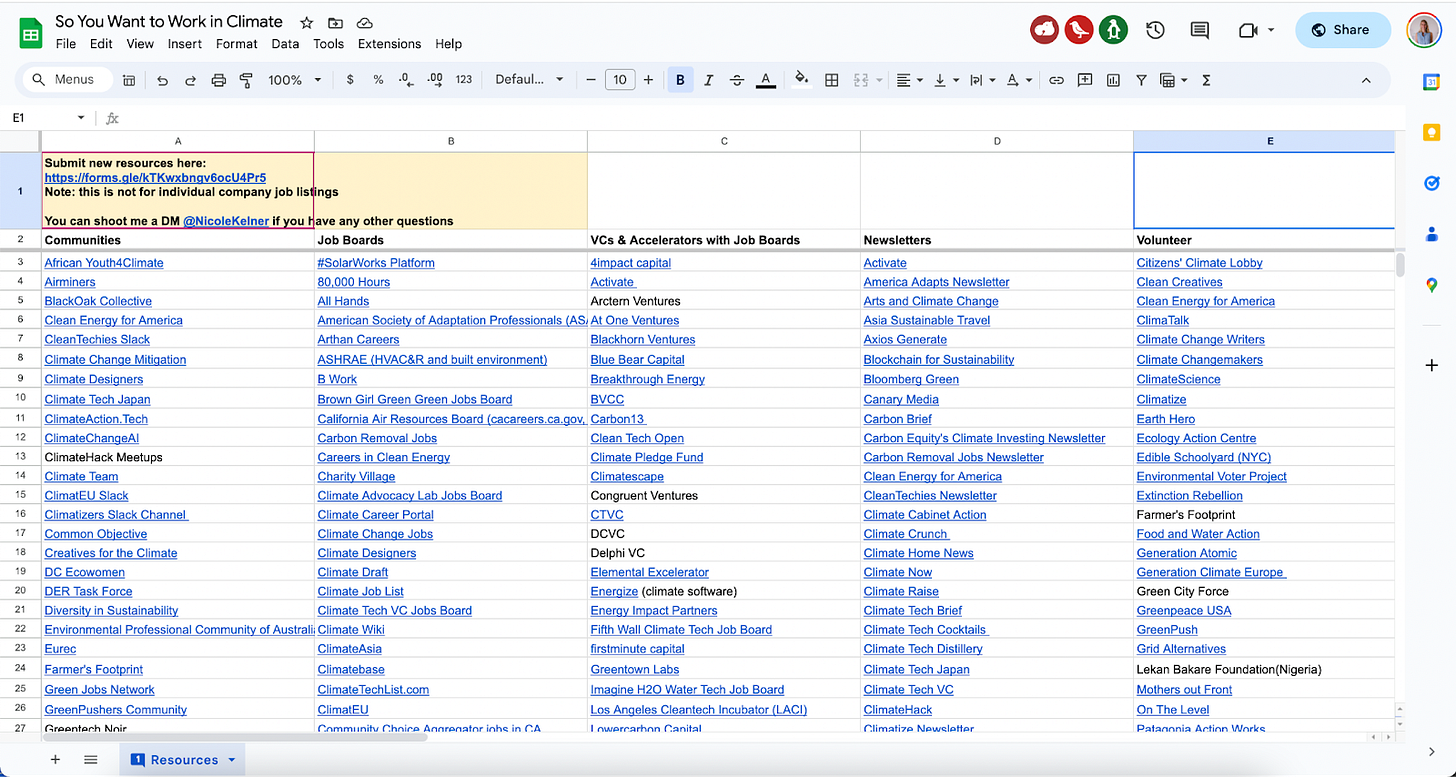The height and width of the screenshot is (777, 1456).
Task: Open text rotation dropdown
Action: pyautogui.click(x=1018, y=80)
